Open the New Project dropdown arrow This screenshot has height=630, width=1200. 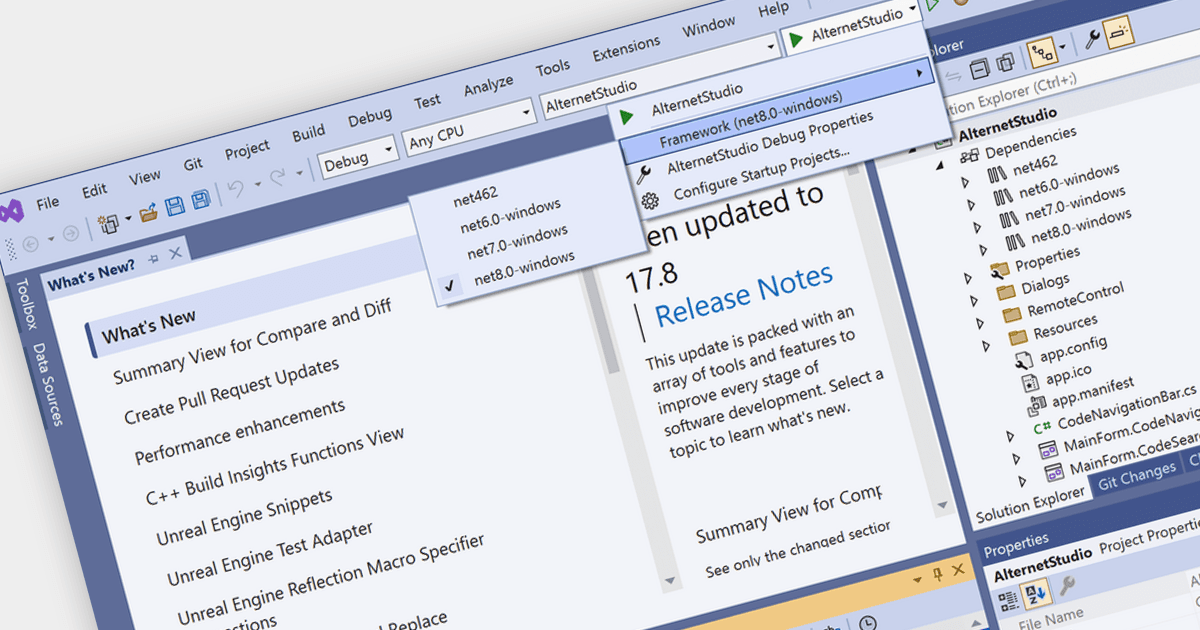click(128, 218)
